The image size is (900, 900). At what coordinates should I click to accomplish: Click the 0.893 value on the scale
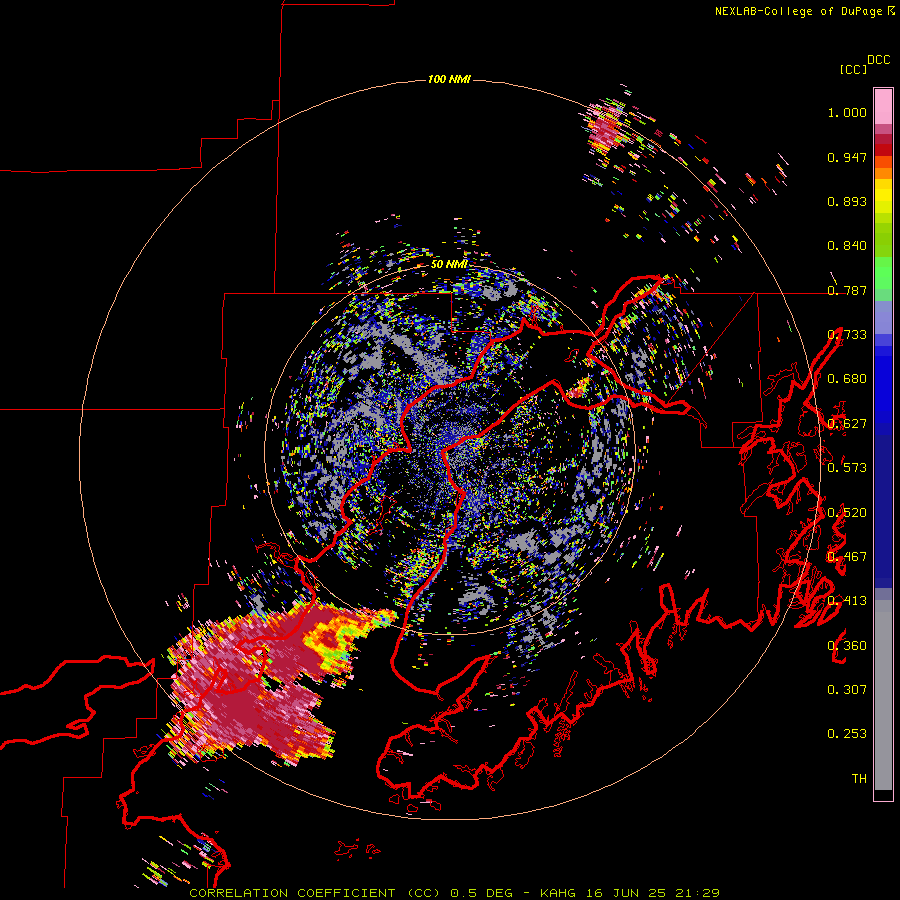pos(847,201)
